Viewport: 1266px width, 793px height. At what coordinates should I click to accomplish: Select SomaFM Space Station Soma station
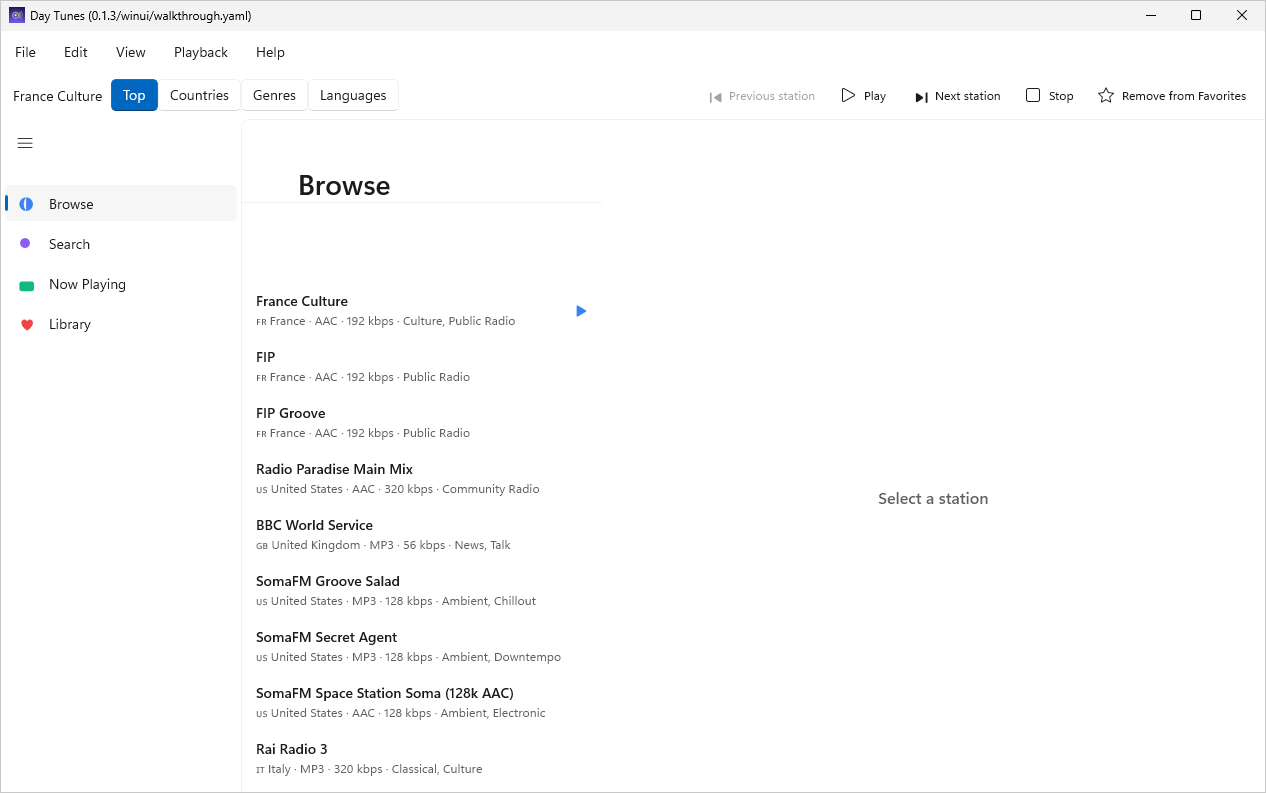[x=422, y=703]
